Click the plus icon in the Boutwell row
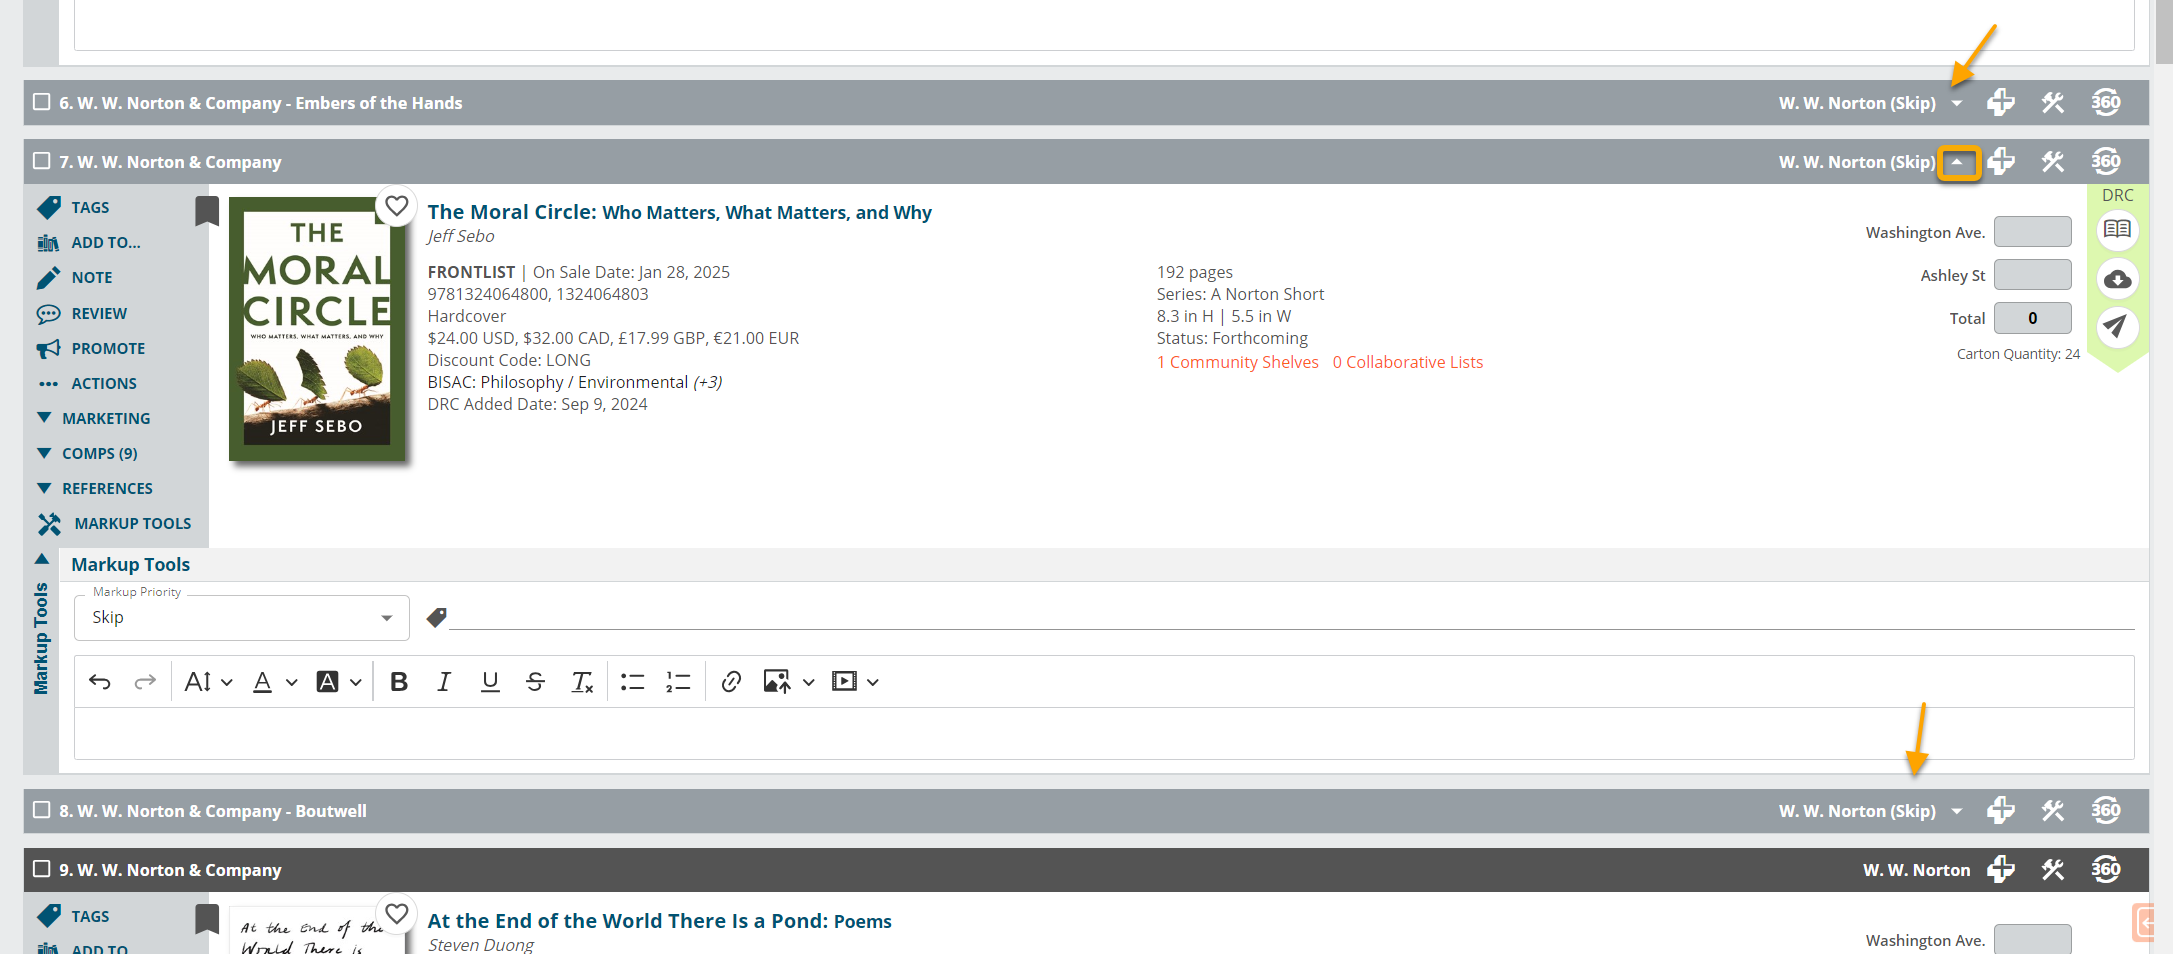The width and height of the screenshot is (2173, 954). [x=2000, y=810]
